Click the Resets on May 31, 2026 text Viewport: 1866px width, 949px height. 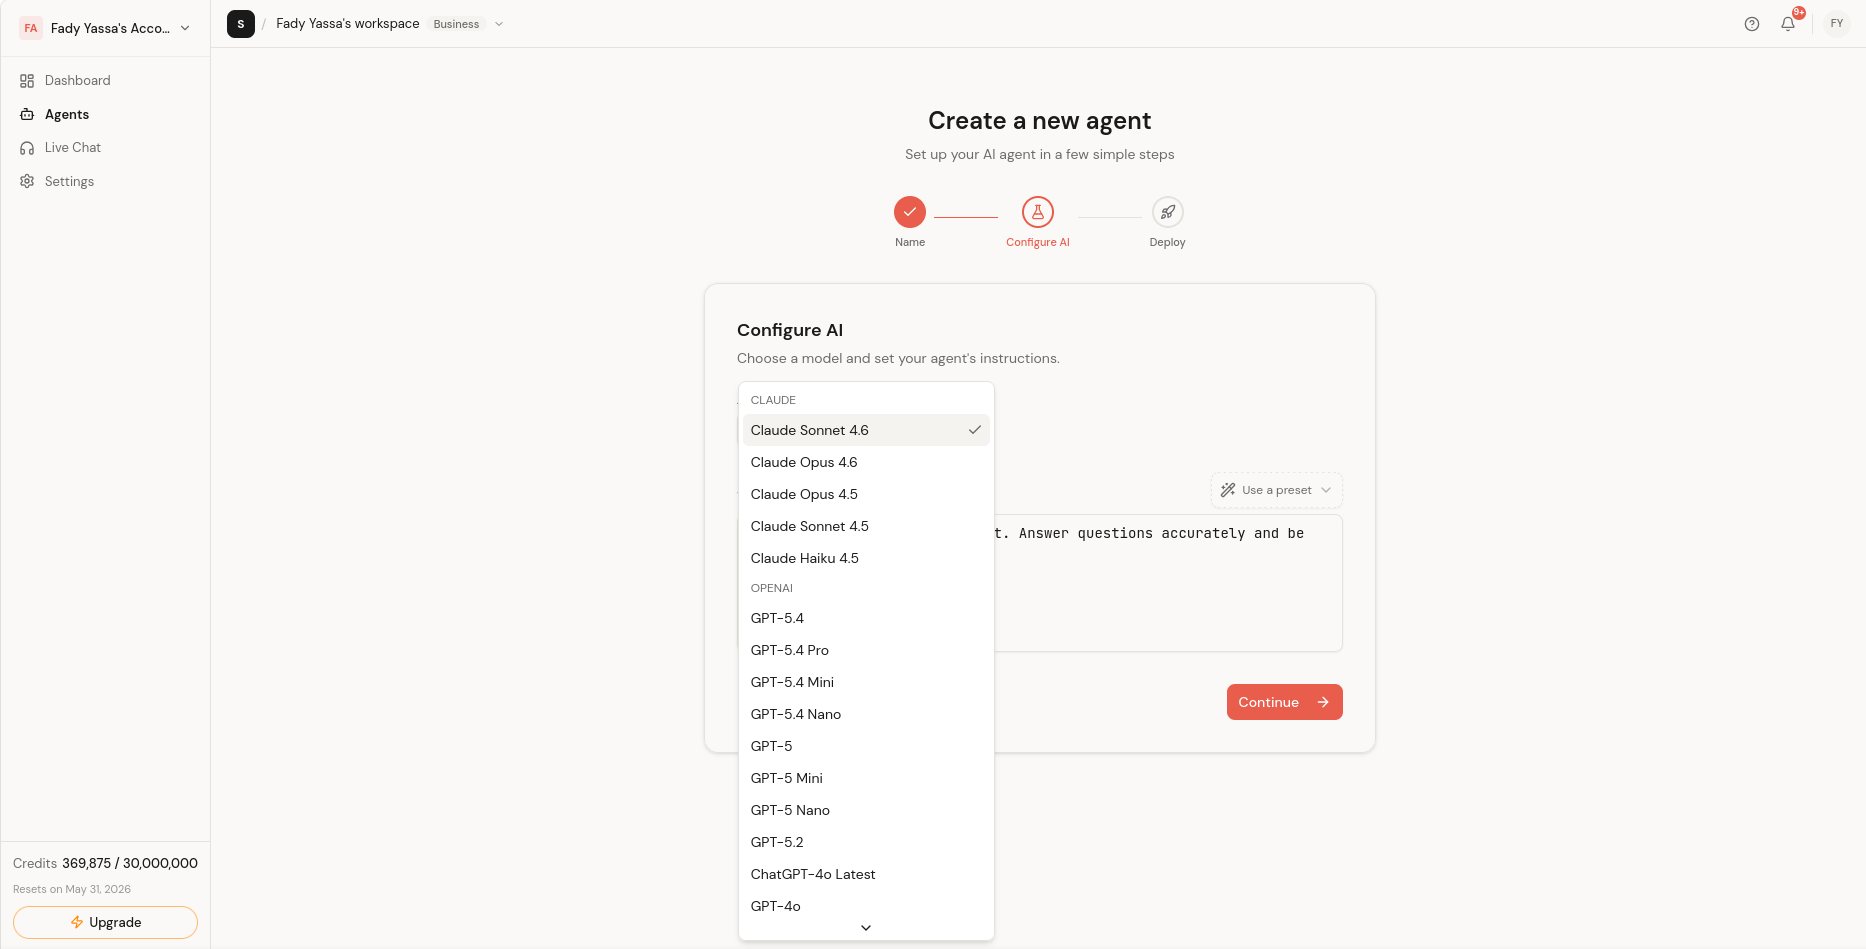coord(72,889)
